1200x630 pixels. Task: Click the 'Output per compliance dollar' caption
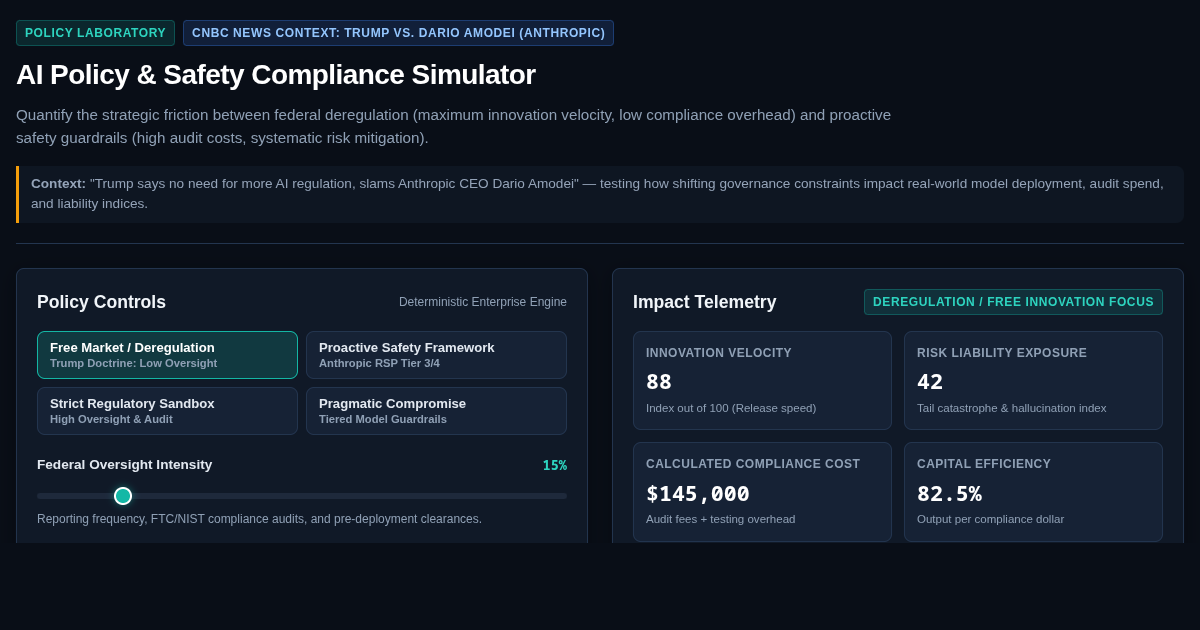[990, 519]
